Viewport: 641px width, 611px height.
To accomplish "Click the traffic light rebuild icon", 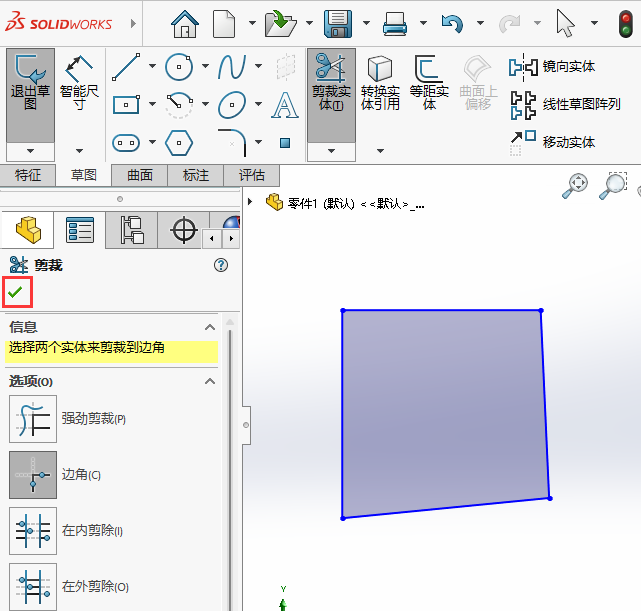I will (x=625, y=24).
